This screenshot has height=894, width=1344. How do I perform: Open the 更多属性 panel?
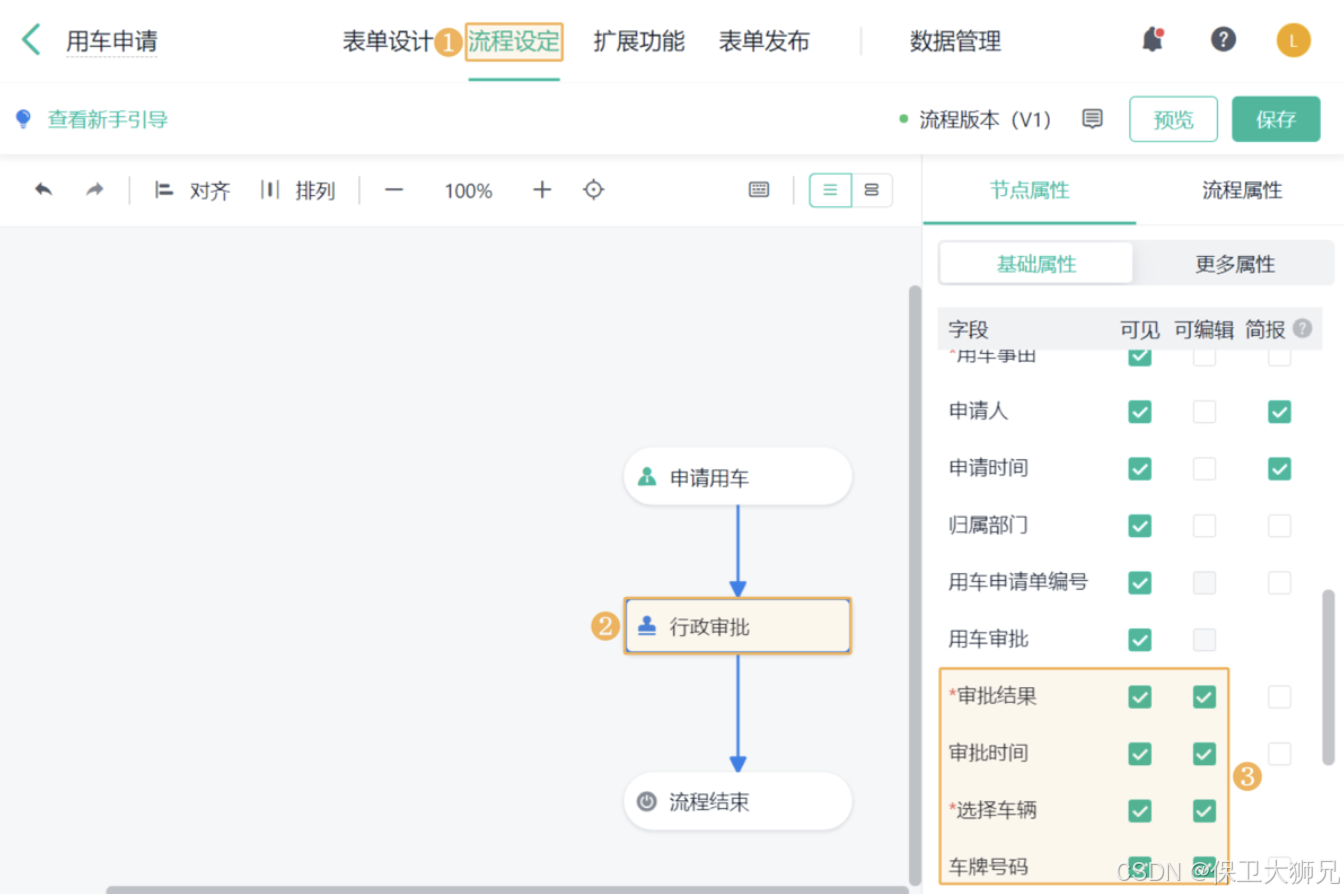[1233, 263]
